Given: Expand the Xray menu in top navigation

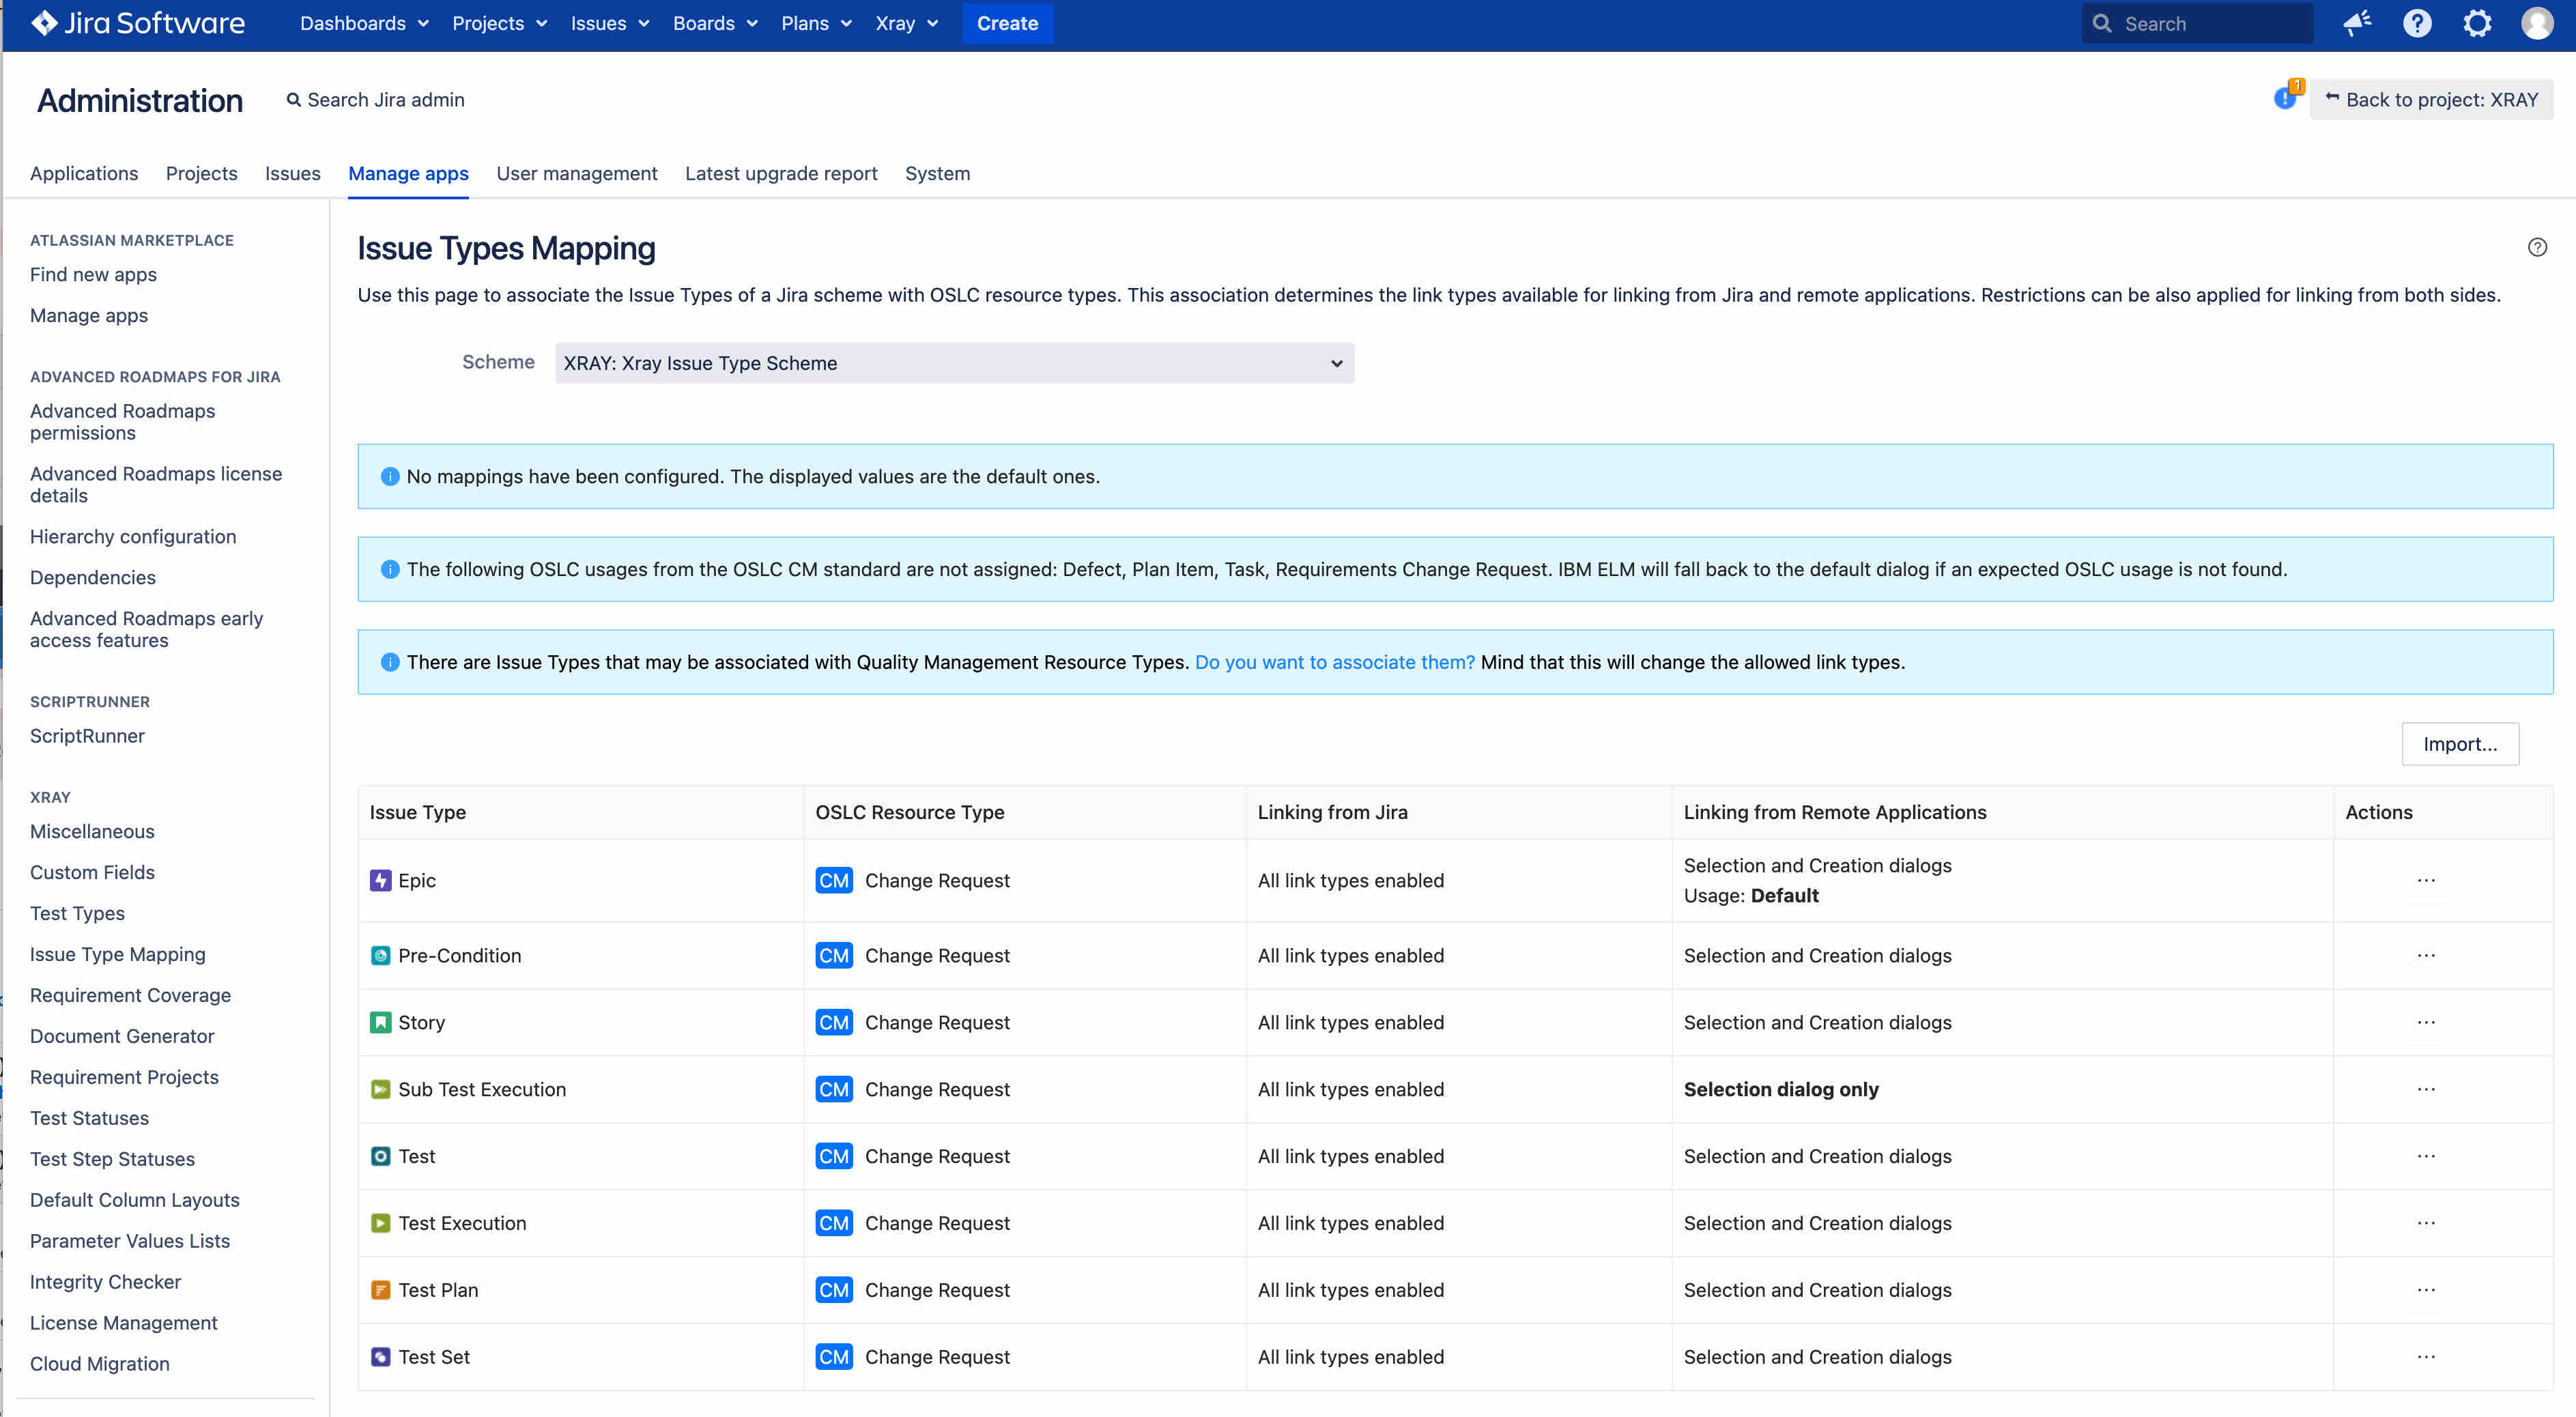Looking at the screenshot, I should click(906, 23).
